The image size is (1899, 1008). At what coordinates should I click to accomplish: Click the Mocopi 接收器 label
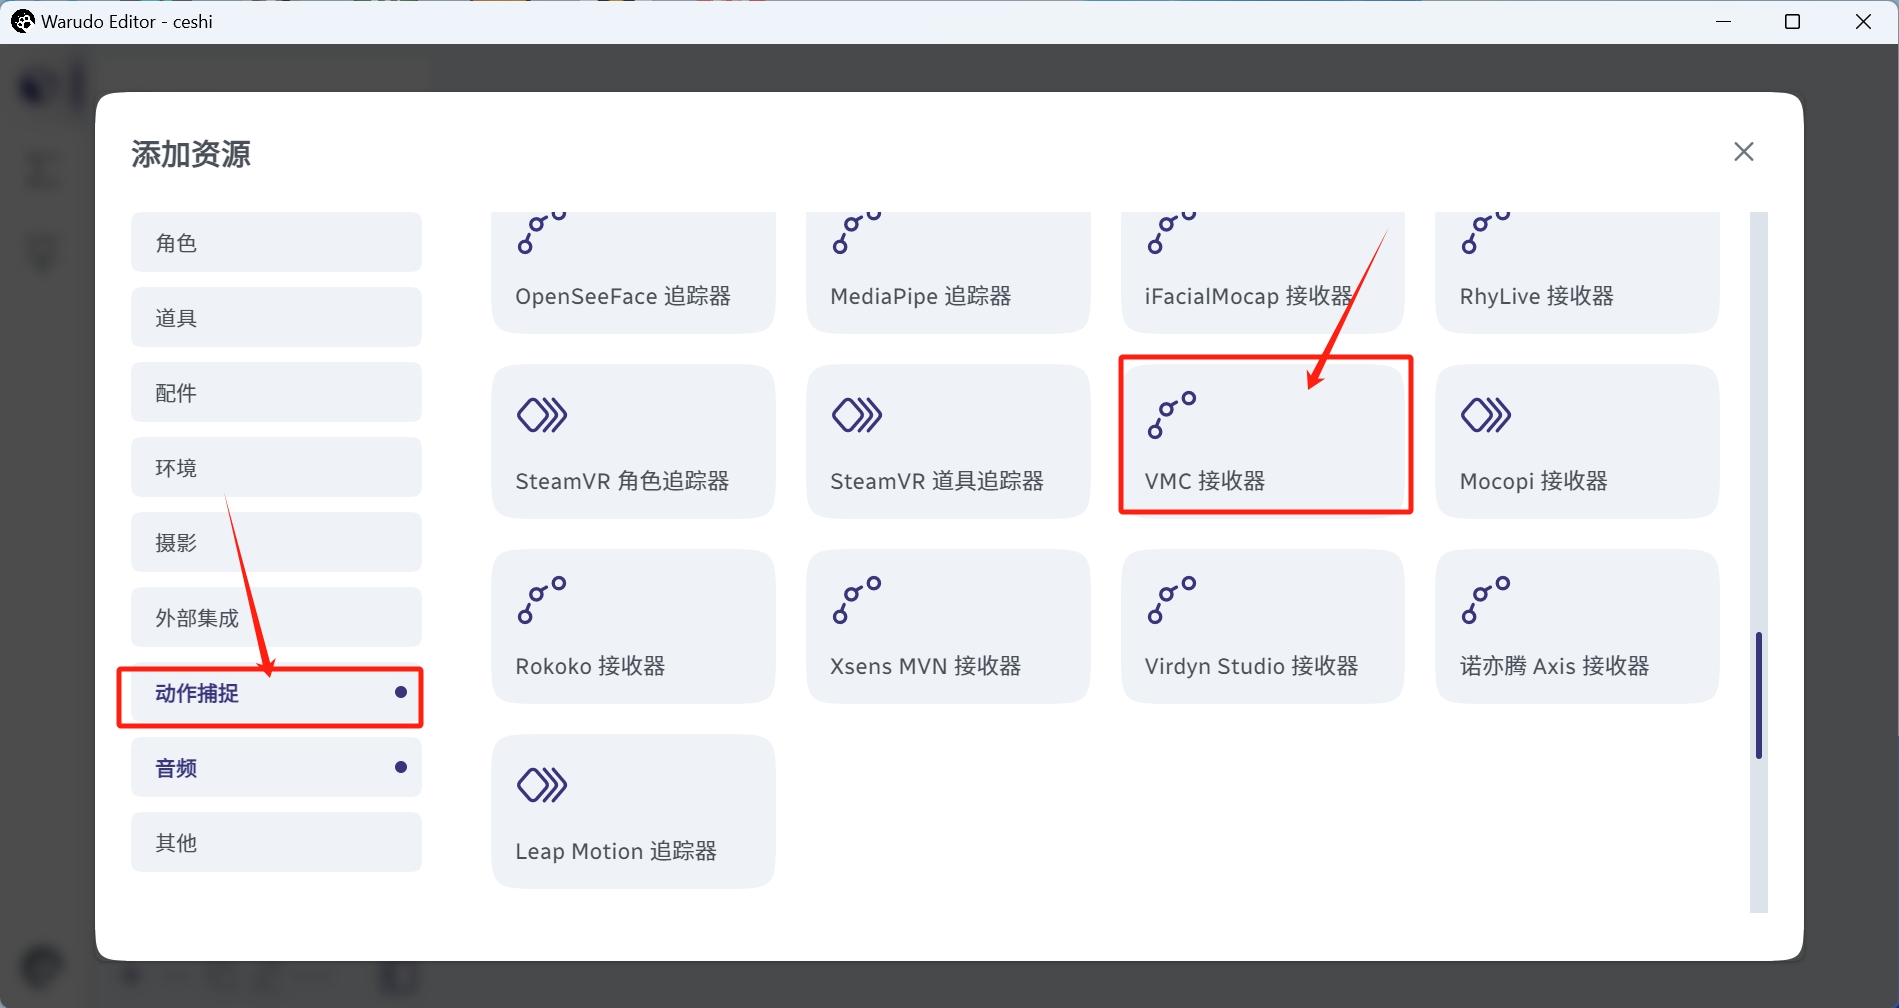tap(1534, 481)
